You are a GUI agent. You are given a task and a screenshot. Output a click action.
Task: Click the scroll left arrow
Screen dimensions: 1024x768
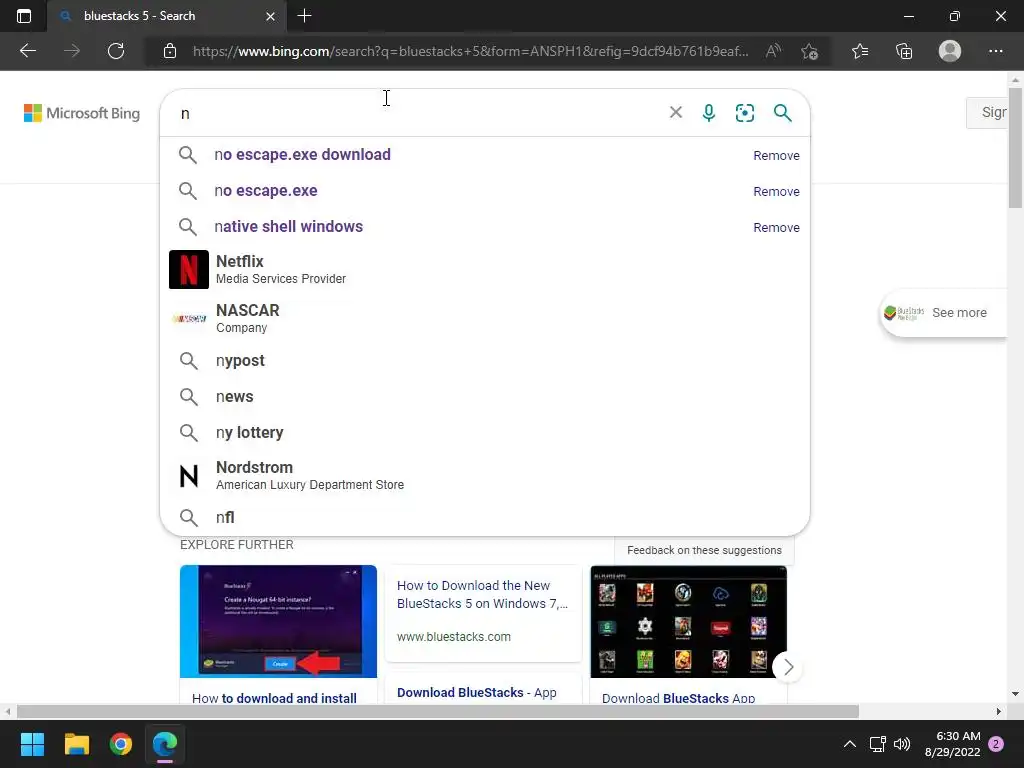coord(7,711)
